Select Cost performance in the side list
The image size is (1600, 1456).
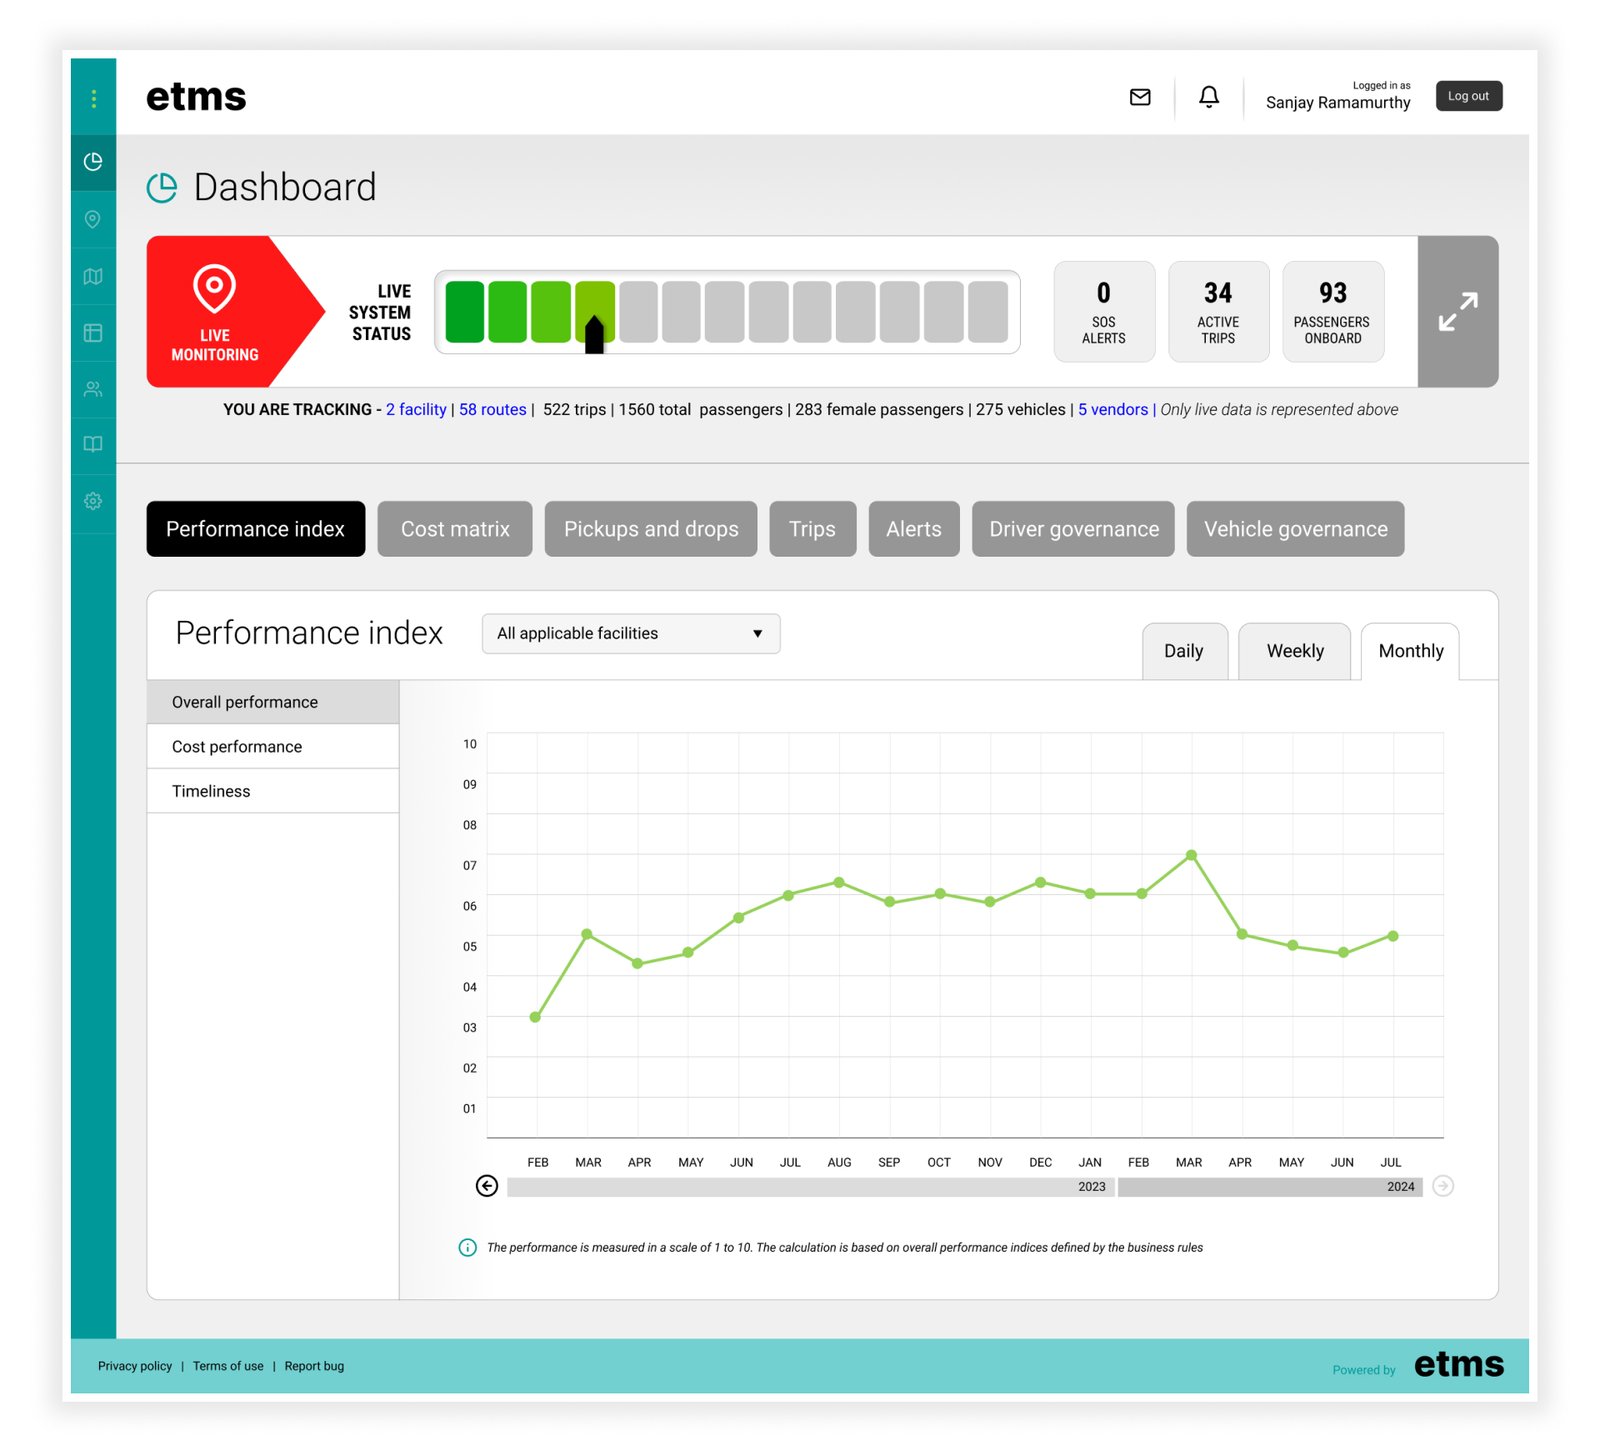(237, 747)
